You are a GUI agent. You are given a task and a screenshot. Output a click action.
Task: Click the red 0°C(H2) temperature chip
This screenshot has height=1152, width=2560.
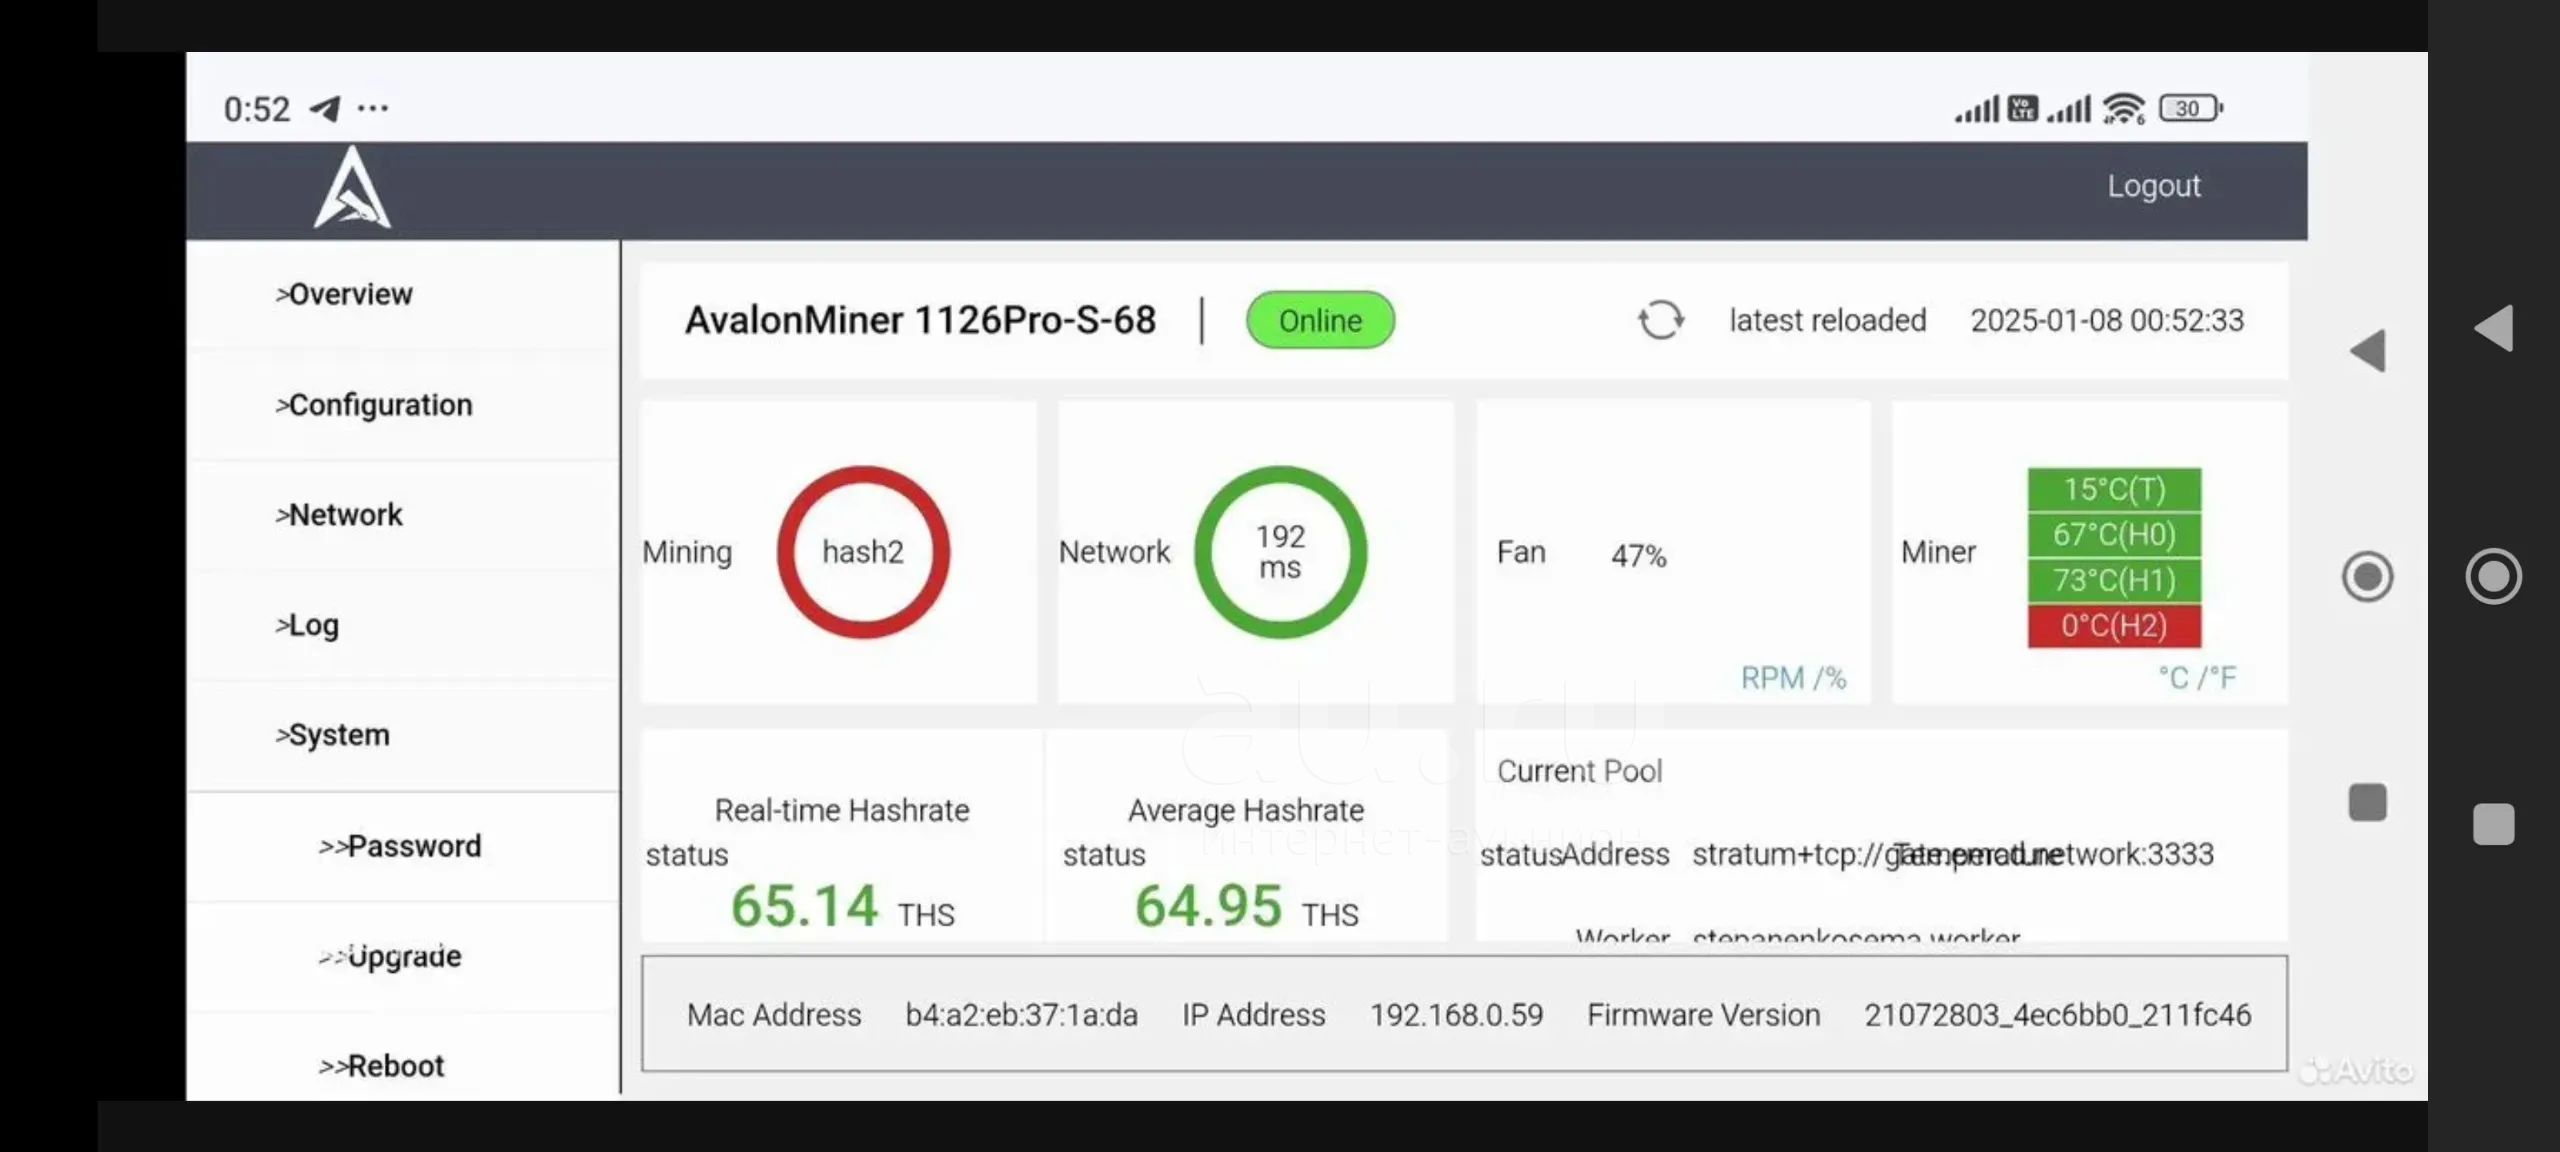[2114, 626]
